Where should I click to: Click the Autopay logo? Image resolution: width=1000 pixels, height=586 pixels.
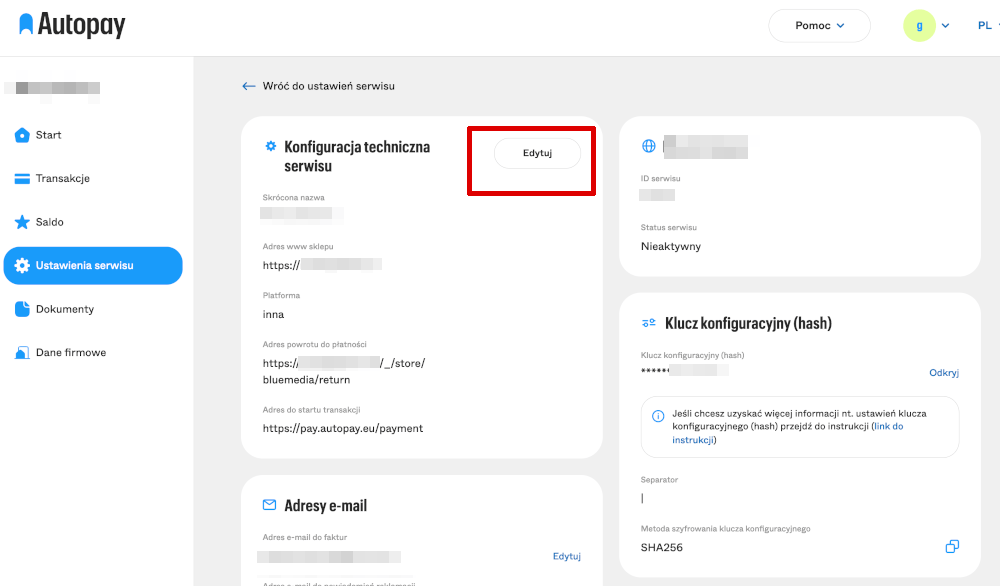point(72,25)
